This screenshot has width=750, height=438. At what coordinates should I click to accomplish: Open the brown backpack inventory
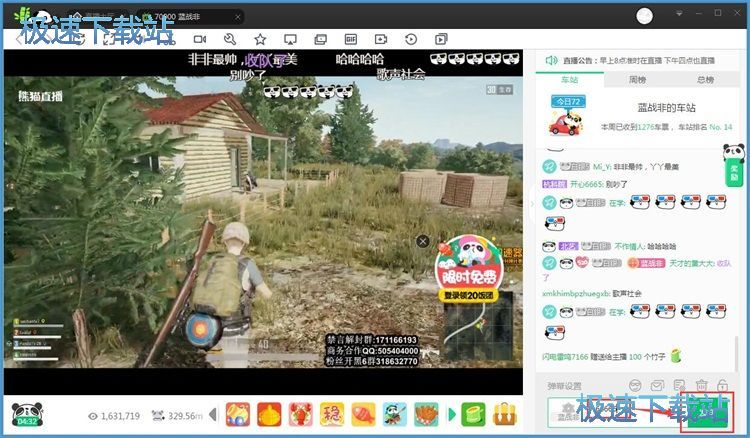505,414
